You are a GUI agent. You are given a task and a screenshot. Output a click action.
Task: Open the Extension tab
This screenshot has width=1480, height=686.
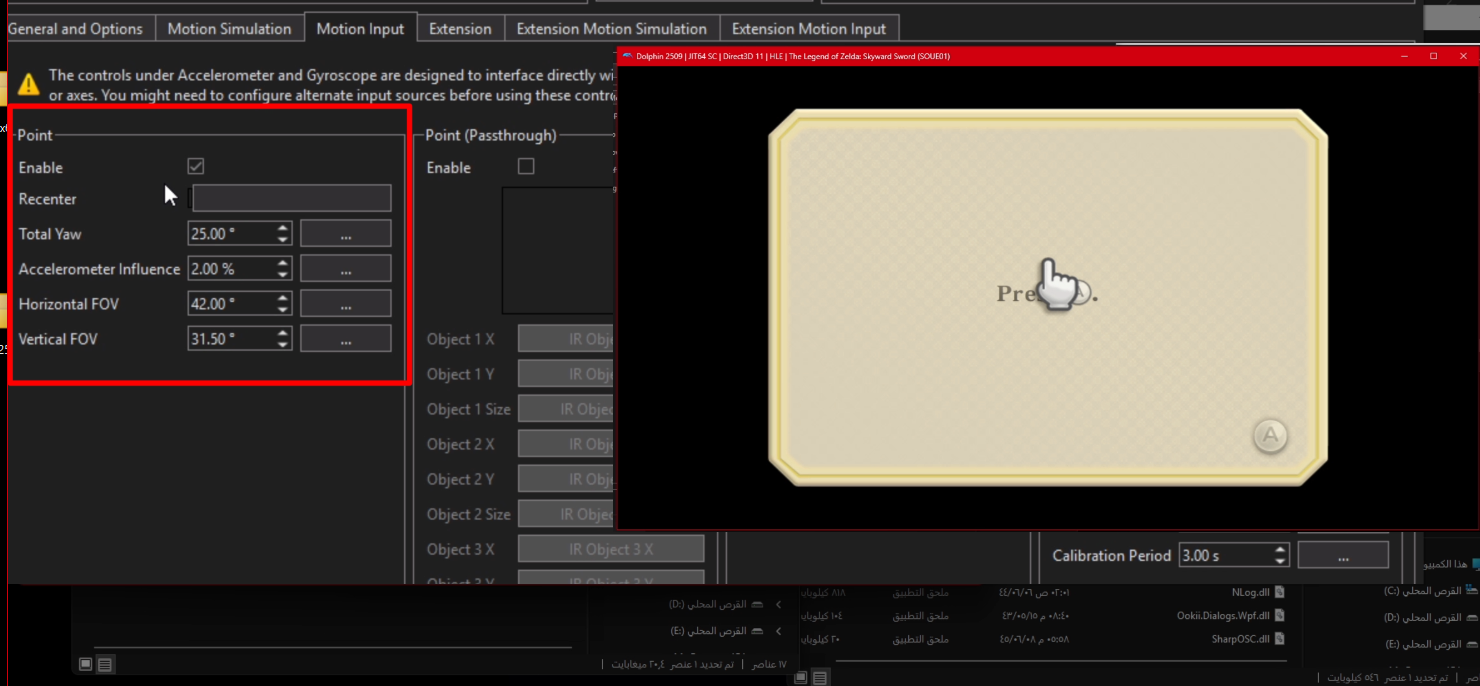click(460, 29)
